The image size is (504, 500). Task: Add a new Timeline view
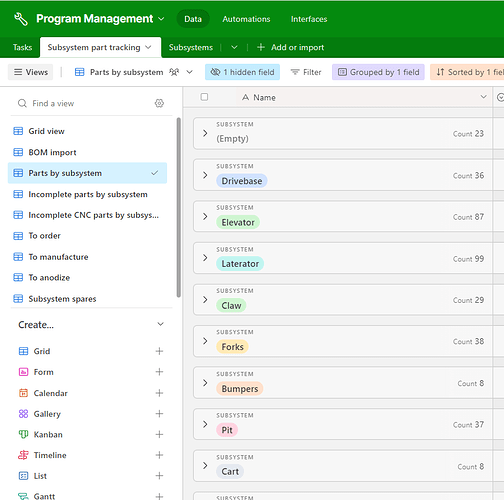tap(159, 455)
